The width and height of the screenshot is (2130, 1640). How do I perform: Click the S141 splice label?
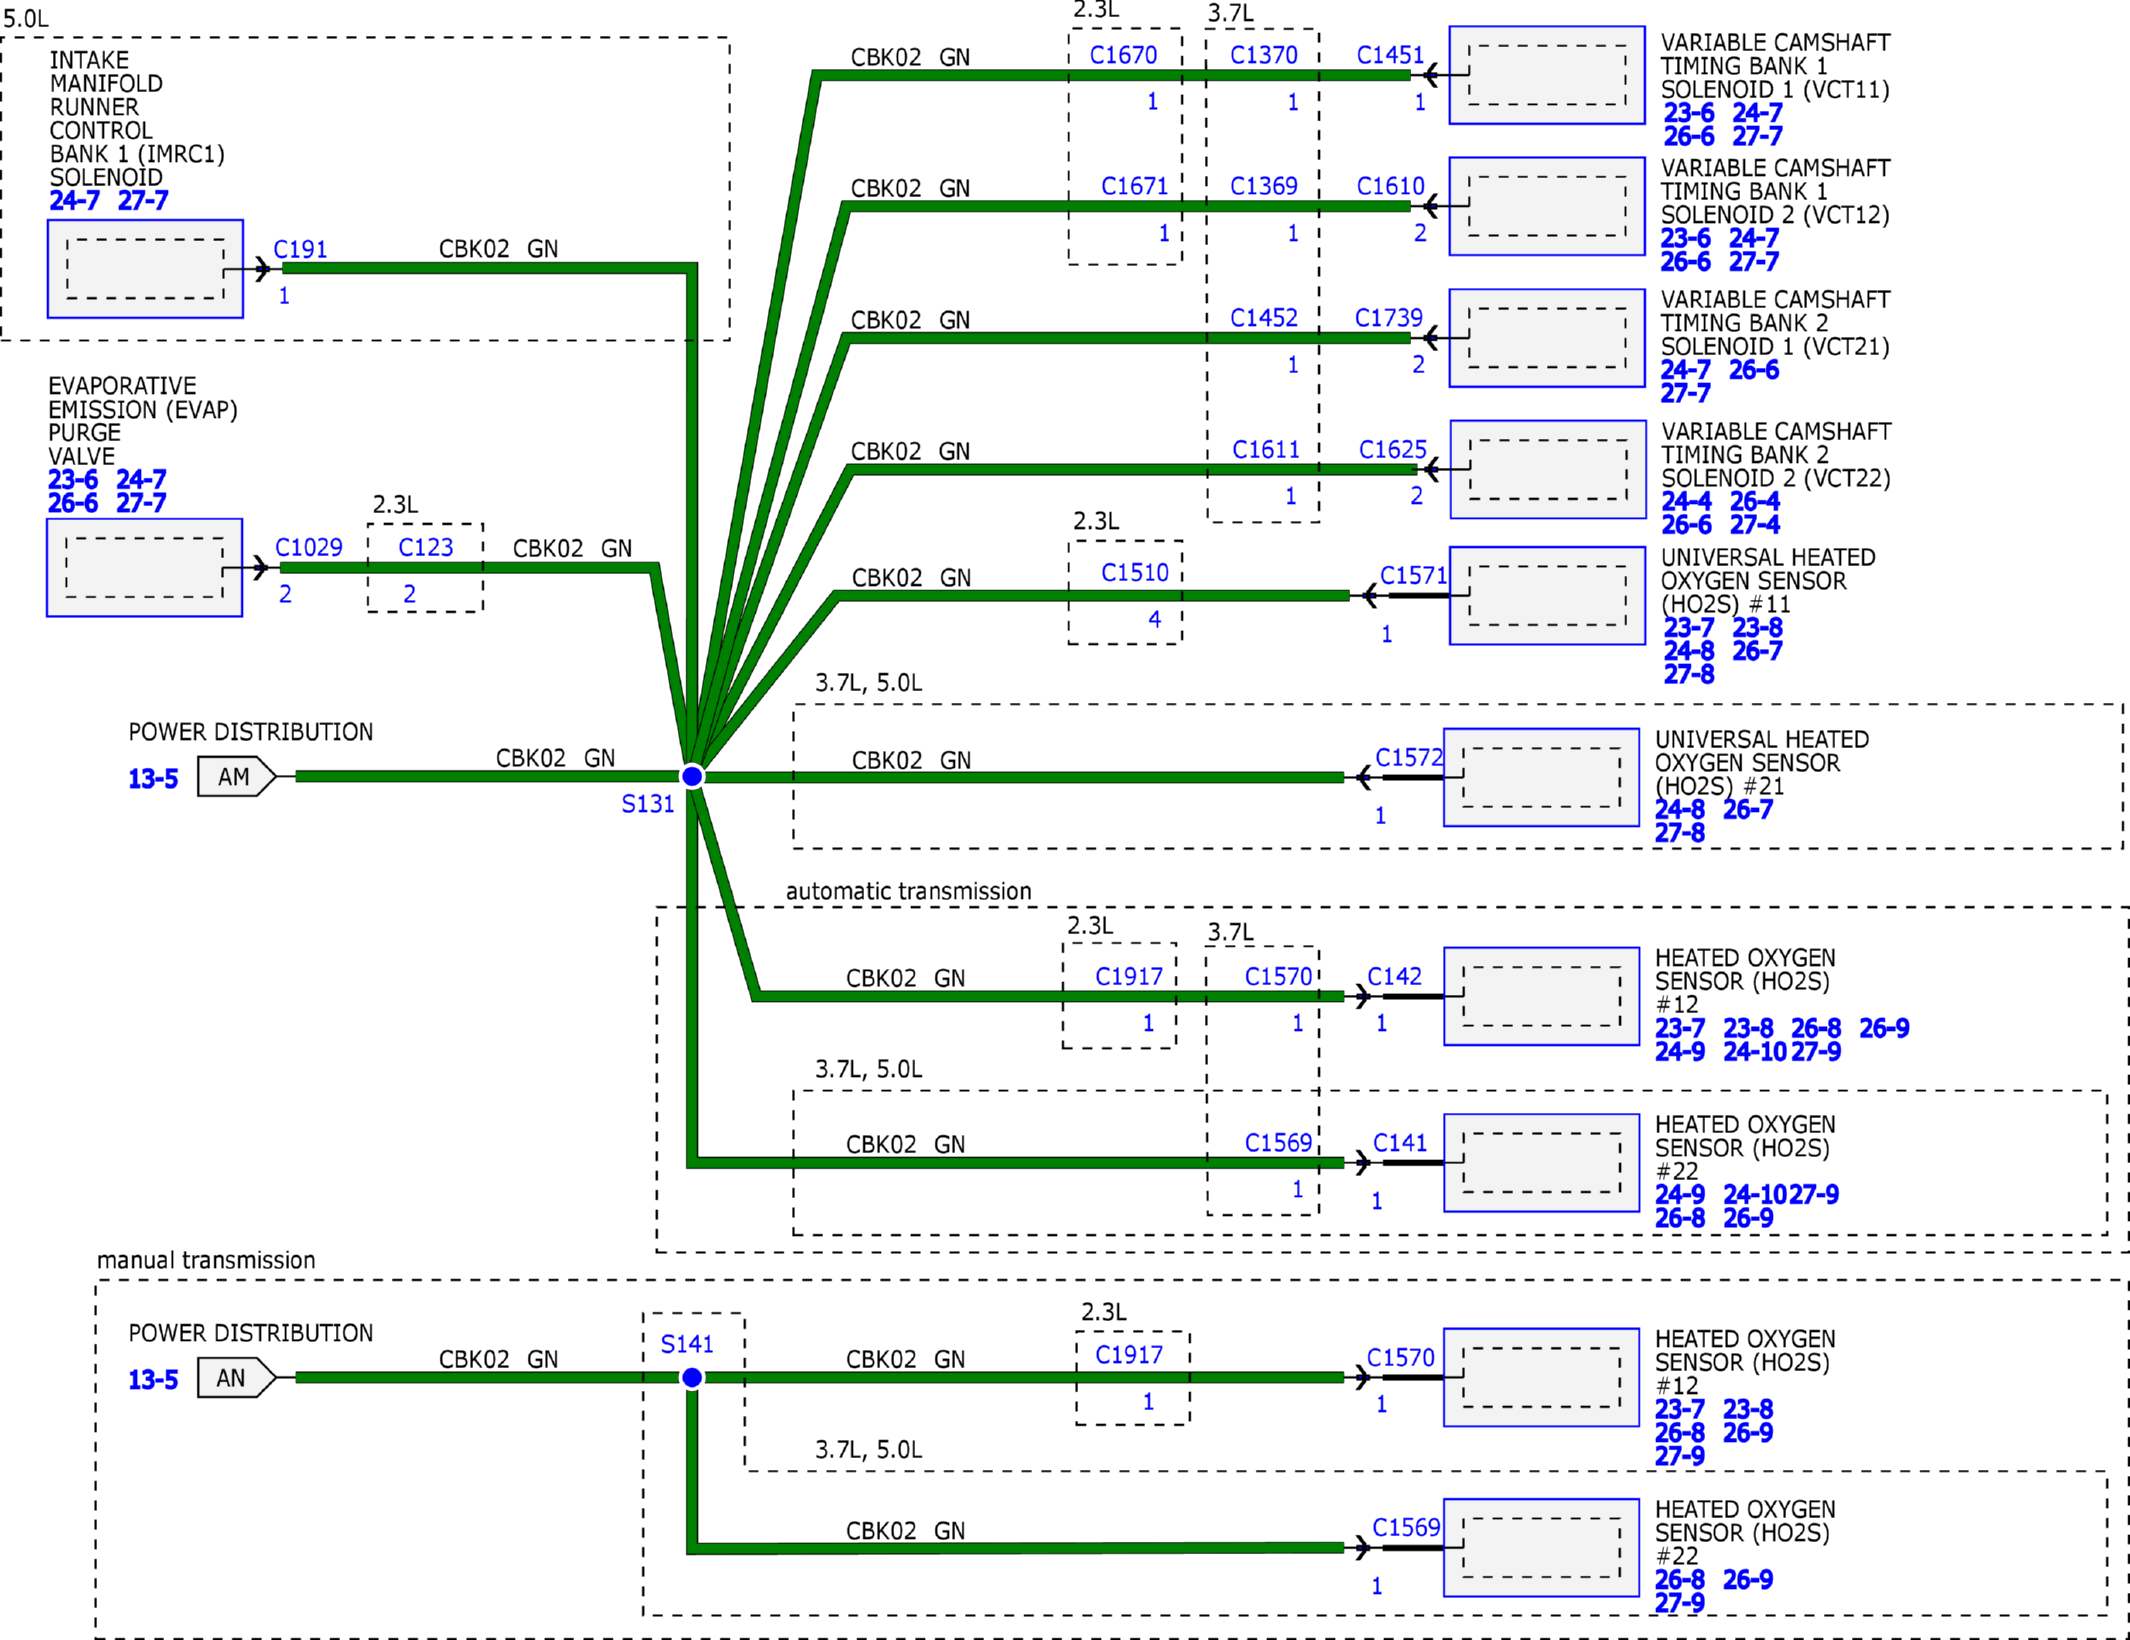[687, 1345]
